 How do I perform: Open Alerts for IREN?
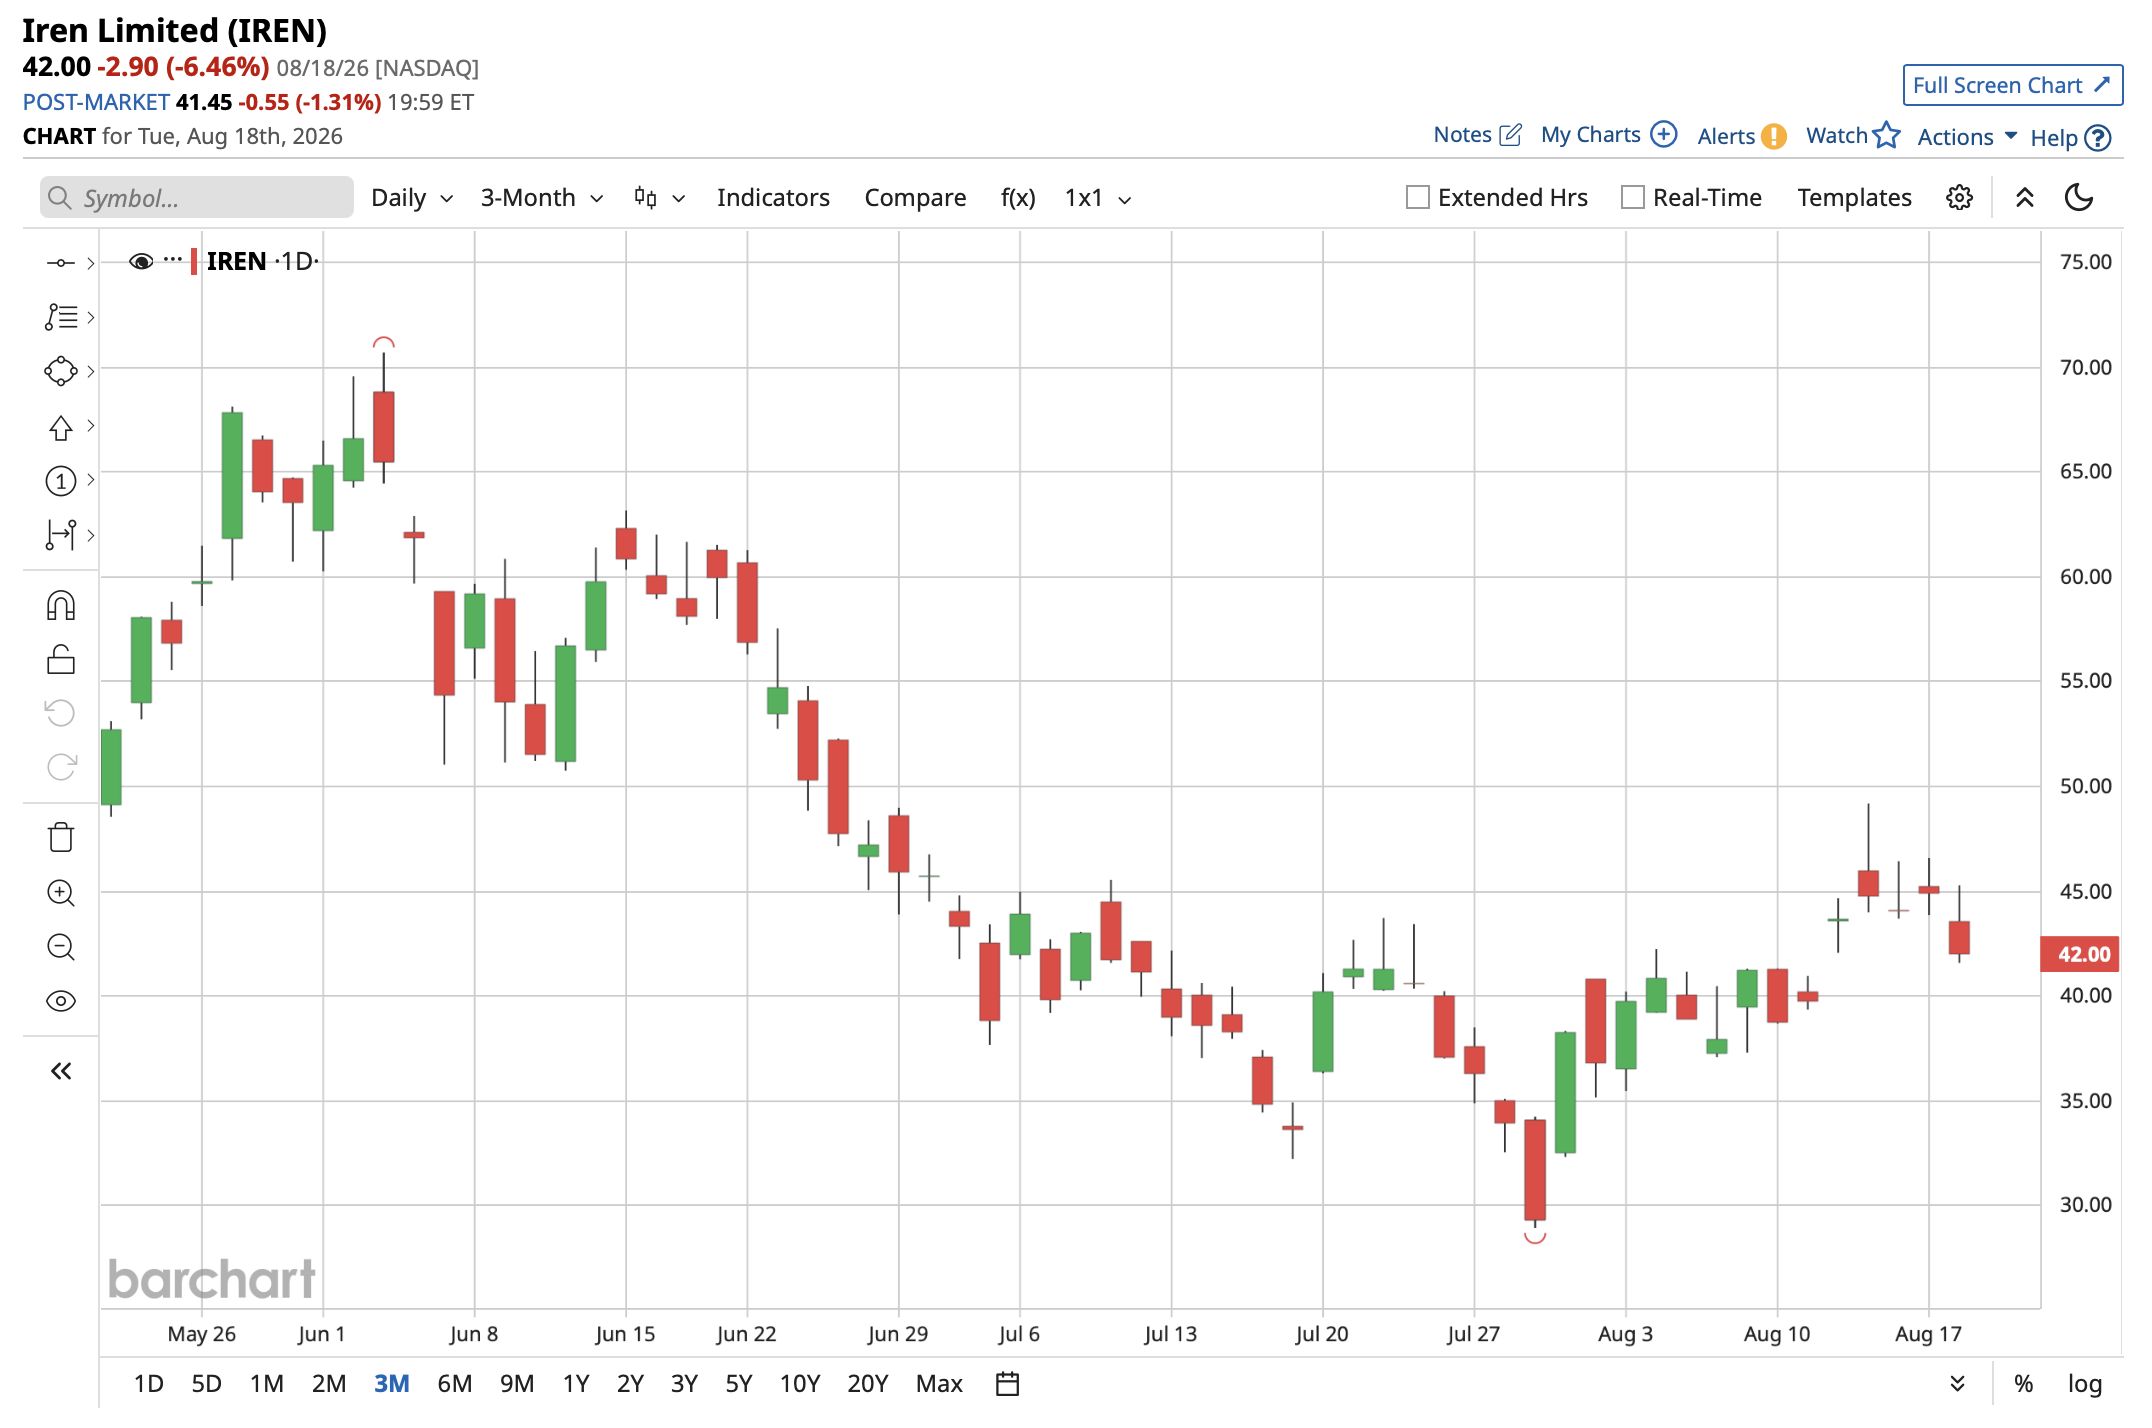pos(1741,136)
